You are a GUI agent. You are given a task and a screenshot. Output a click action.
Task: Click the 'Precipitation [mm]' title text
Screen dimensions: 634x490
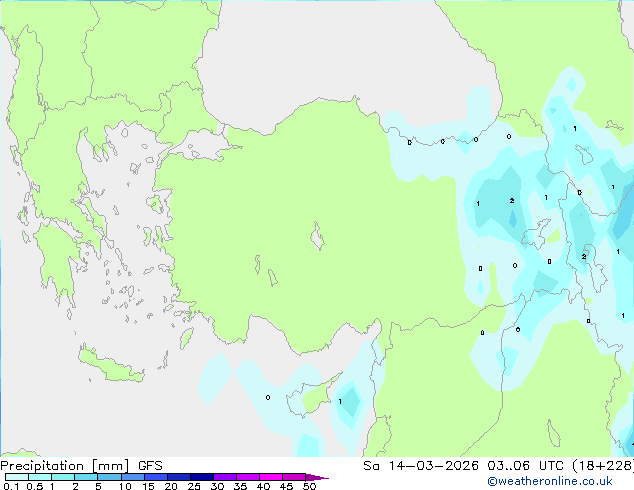(x=65, y=466)
